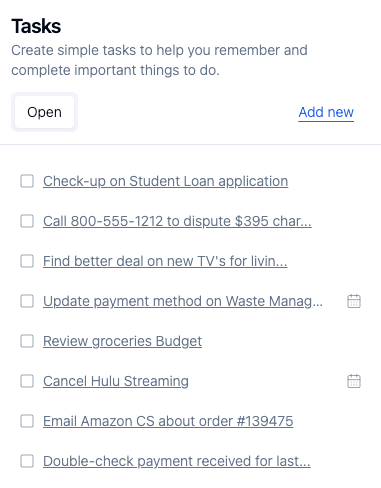Screen dimensions: 381x488
Task: Check off Check-up on Student Loan application
Action: [27, 181]
